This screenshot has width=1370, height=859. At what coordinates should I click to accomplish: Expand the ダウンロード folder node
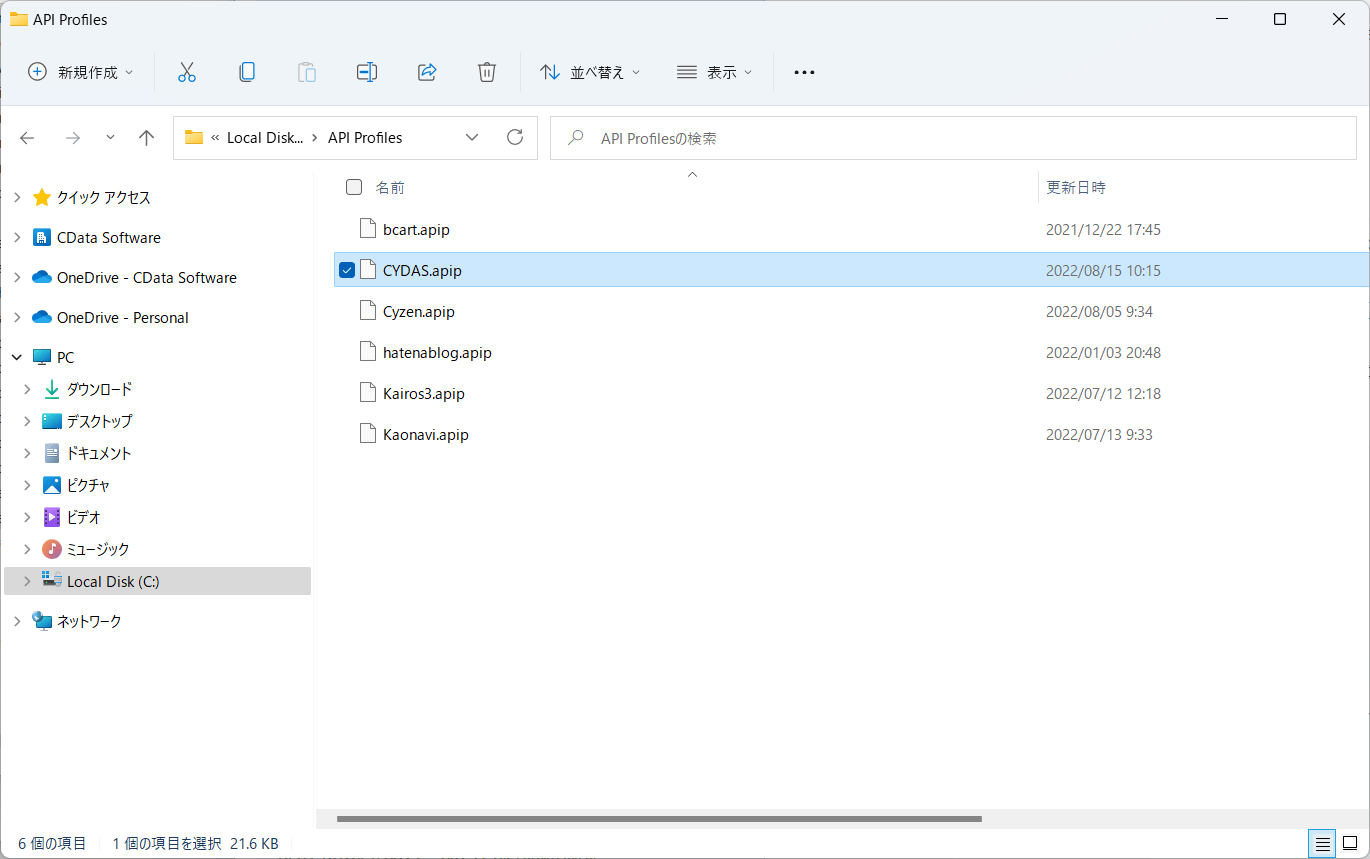[x=27, y=389]
